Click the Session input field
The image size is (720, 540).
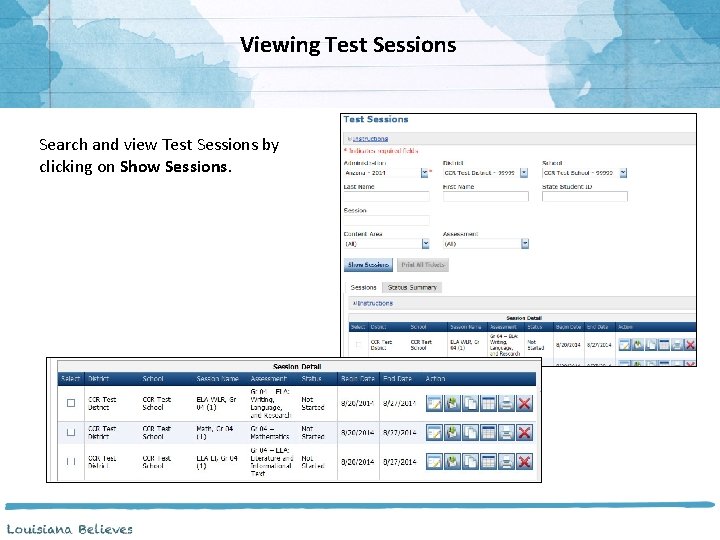point(387,220)
